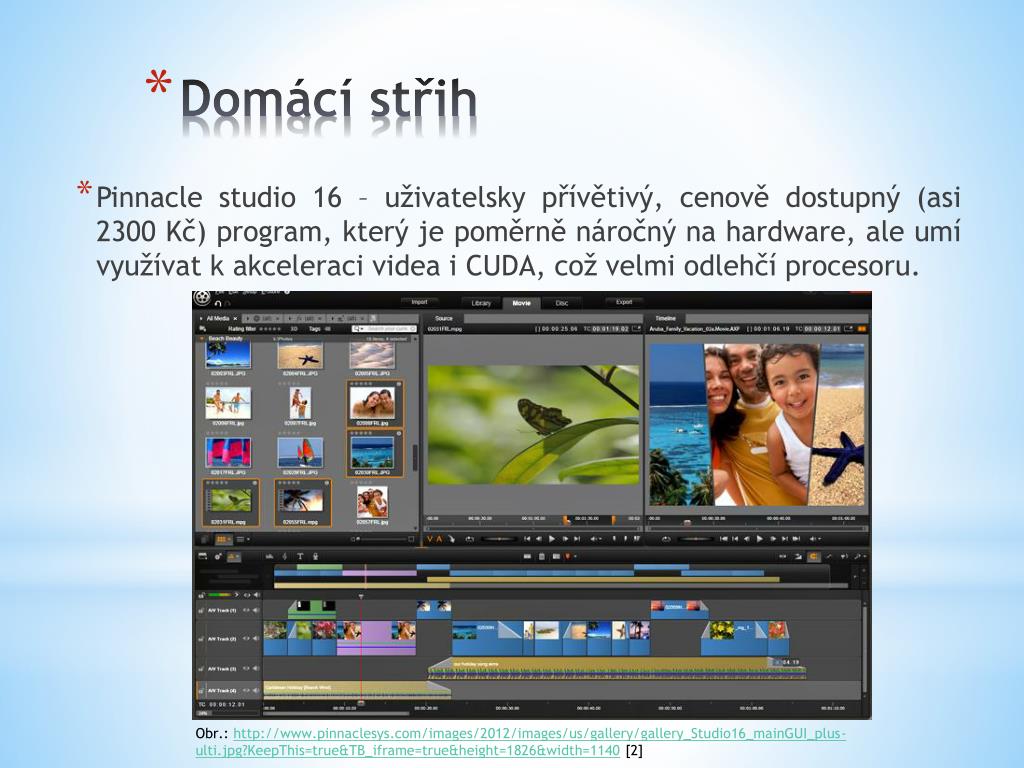Mute audio of A/V Track (1)
The image size is (1024, 768).
point(256,611)
